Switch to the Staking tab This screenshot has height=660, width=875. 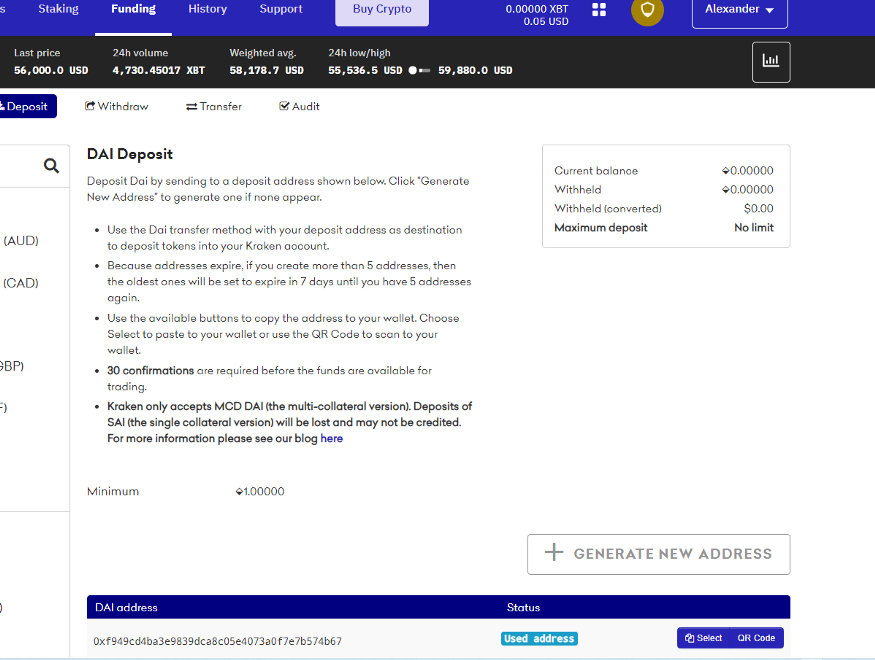click(x=58, y=9)
